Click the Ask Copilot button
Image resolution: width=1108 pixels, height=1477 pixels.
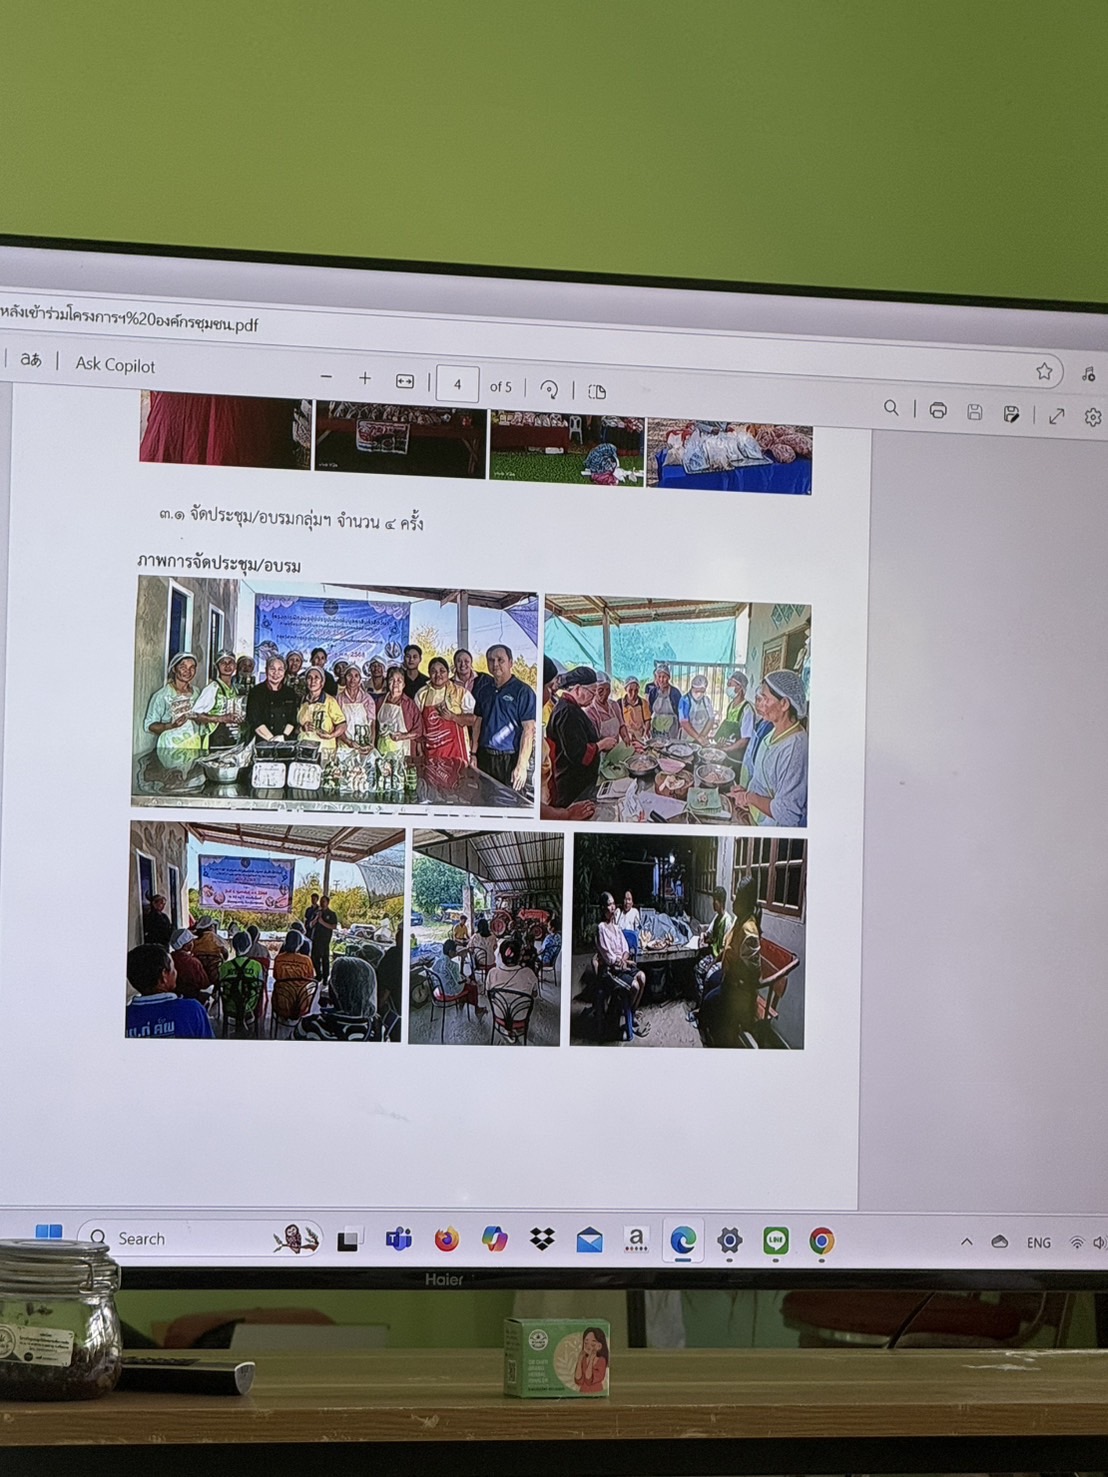115,365
